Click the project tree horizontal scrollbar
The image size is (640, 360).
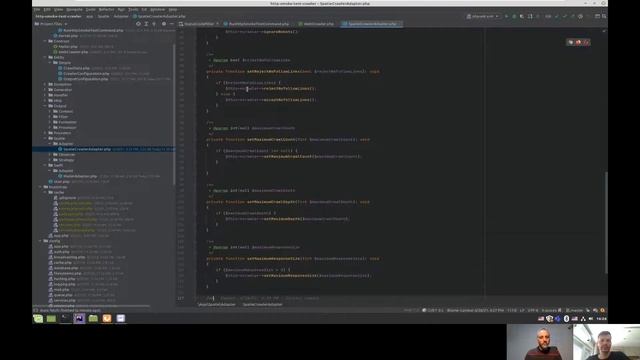pyautogui.click(x=92, y=306)
